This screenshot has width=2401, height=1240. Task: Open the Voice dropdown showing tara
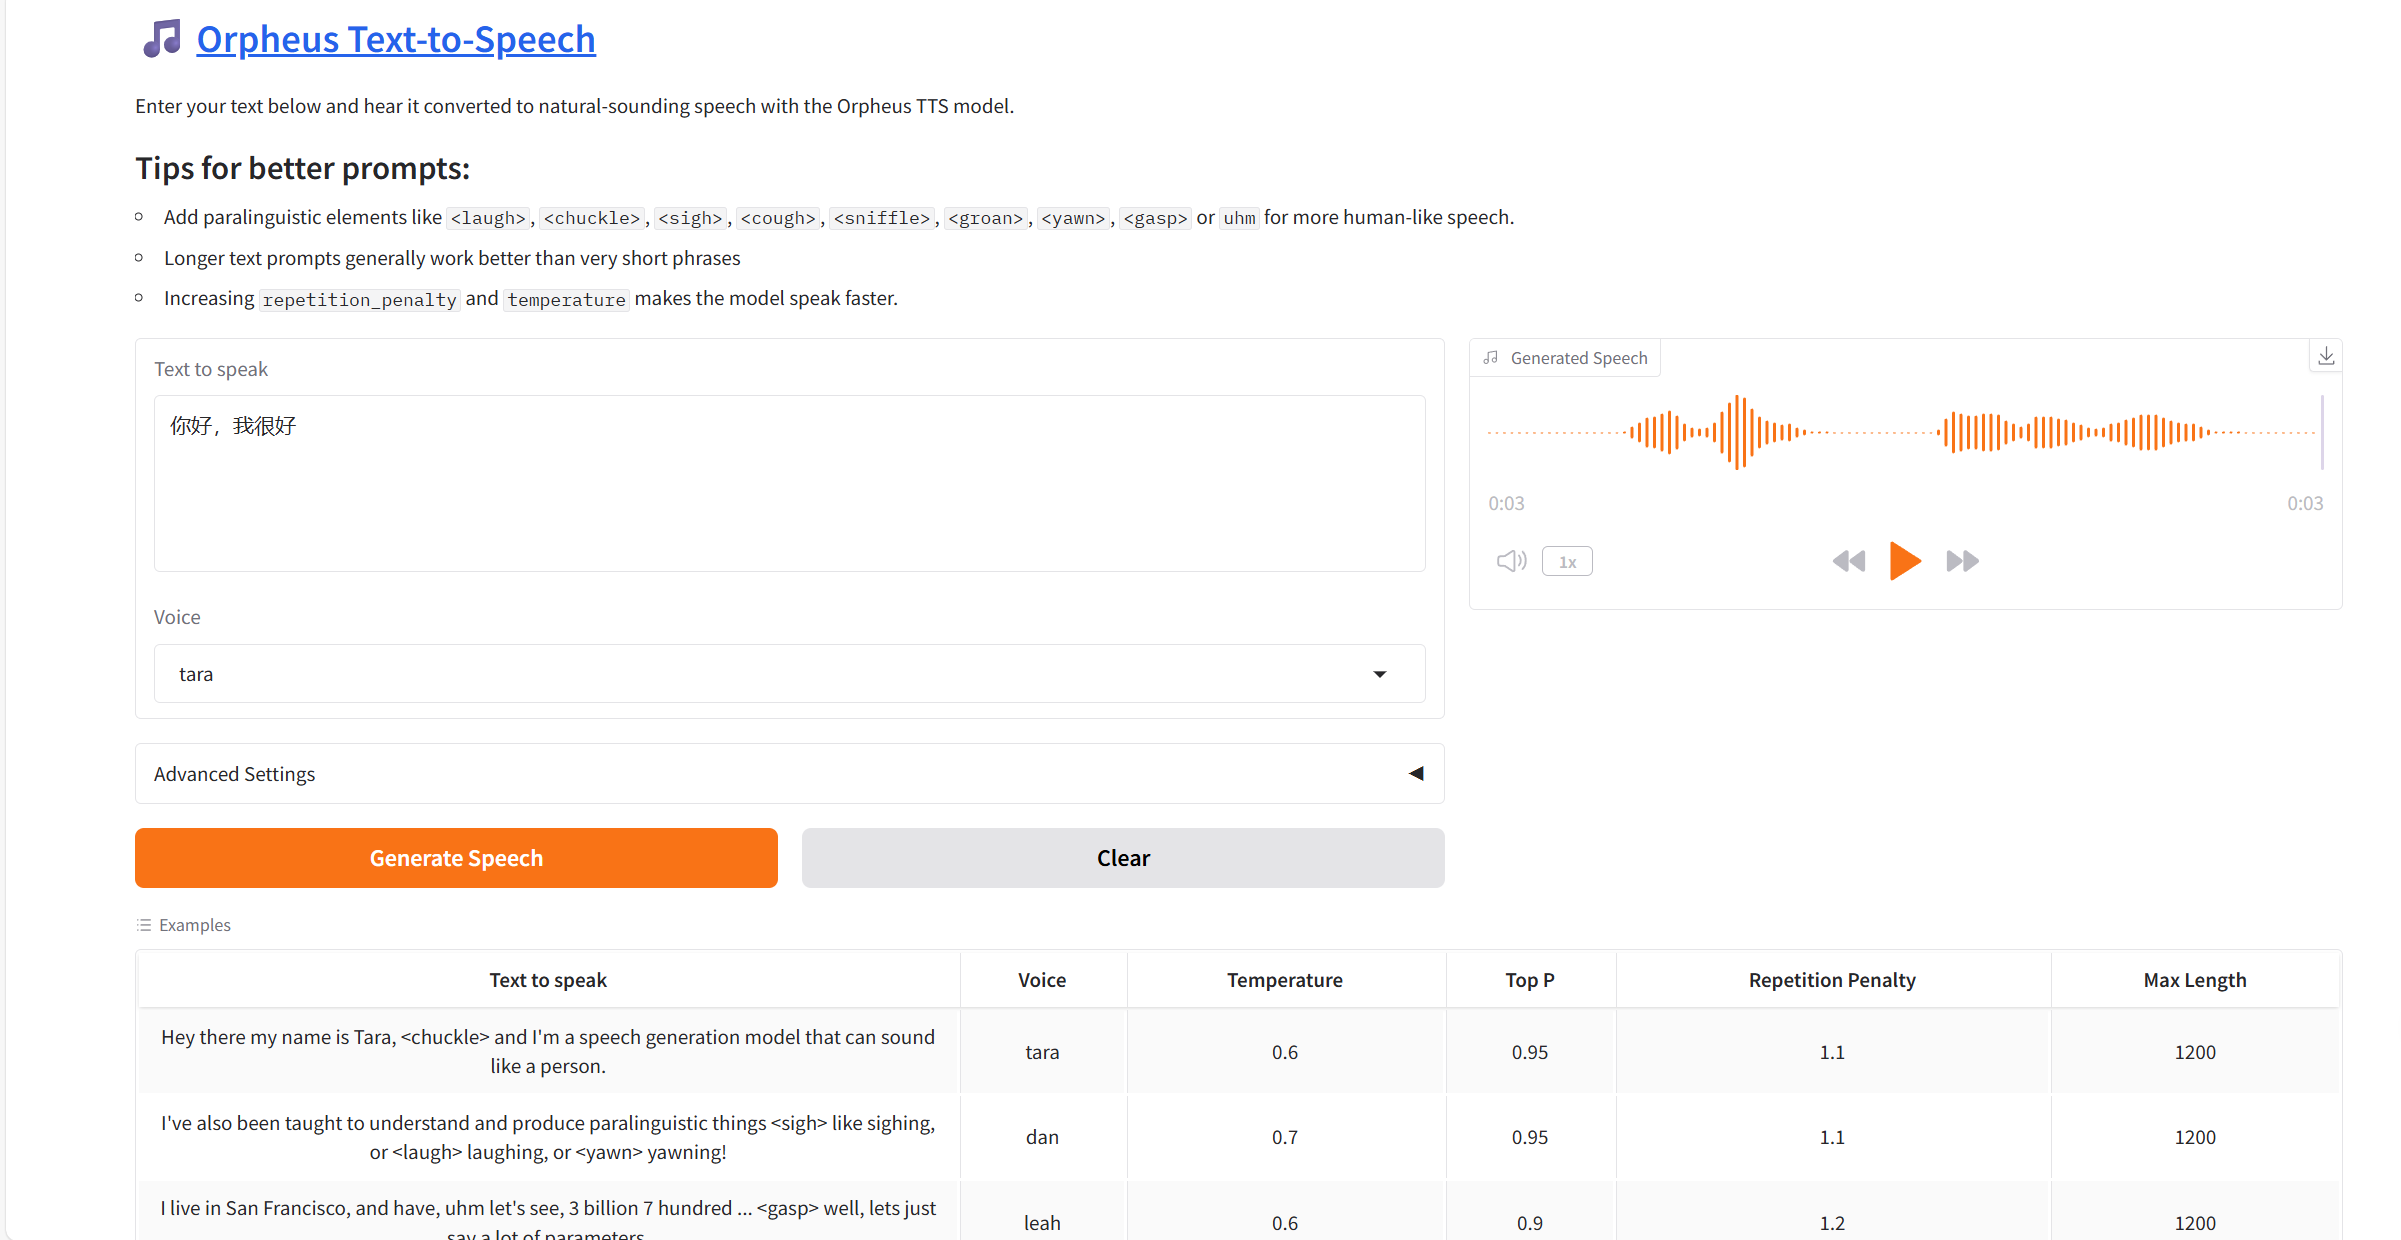[x=788, y=674]
